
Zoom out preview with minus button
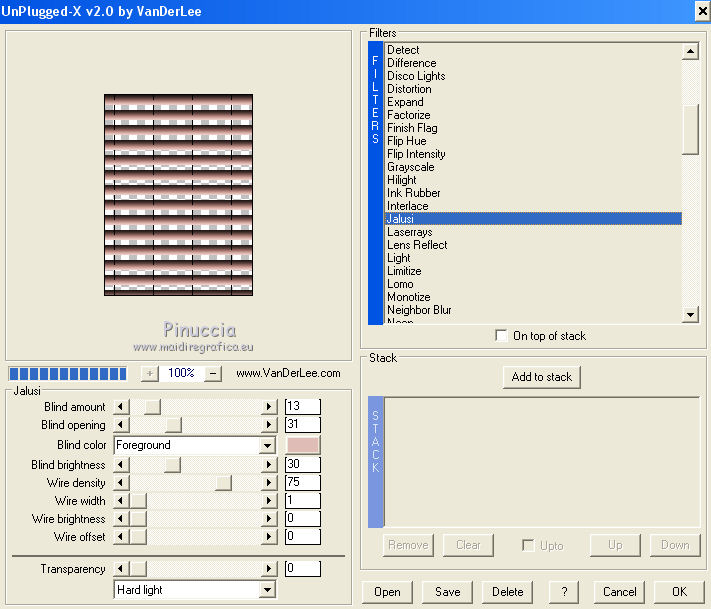click(213, 374)
